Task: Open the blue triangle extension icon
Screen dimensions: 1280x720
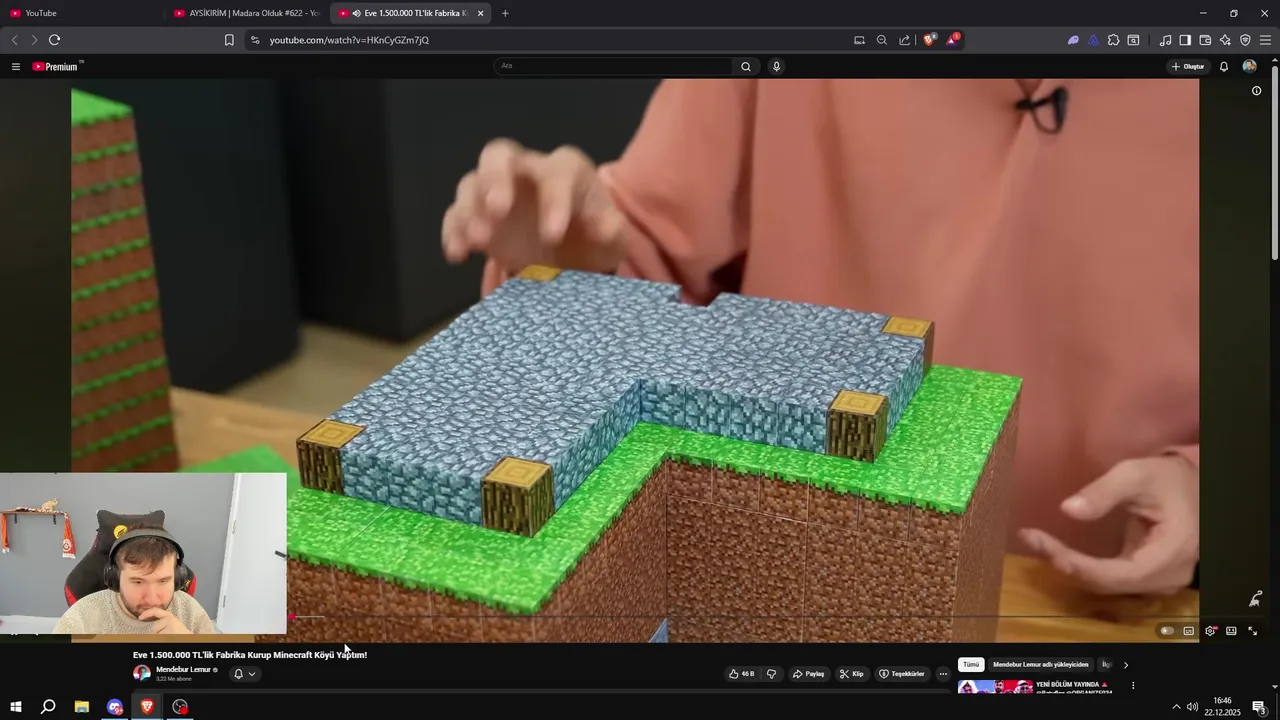Action: [x=1093, y=40]
